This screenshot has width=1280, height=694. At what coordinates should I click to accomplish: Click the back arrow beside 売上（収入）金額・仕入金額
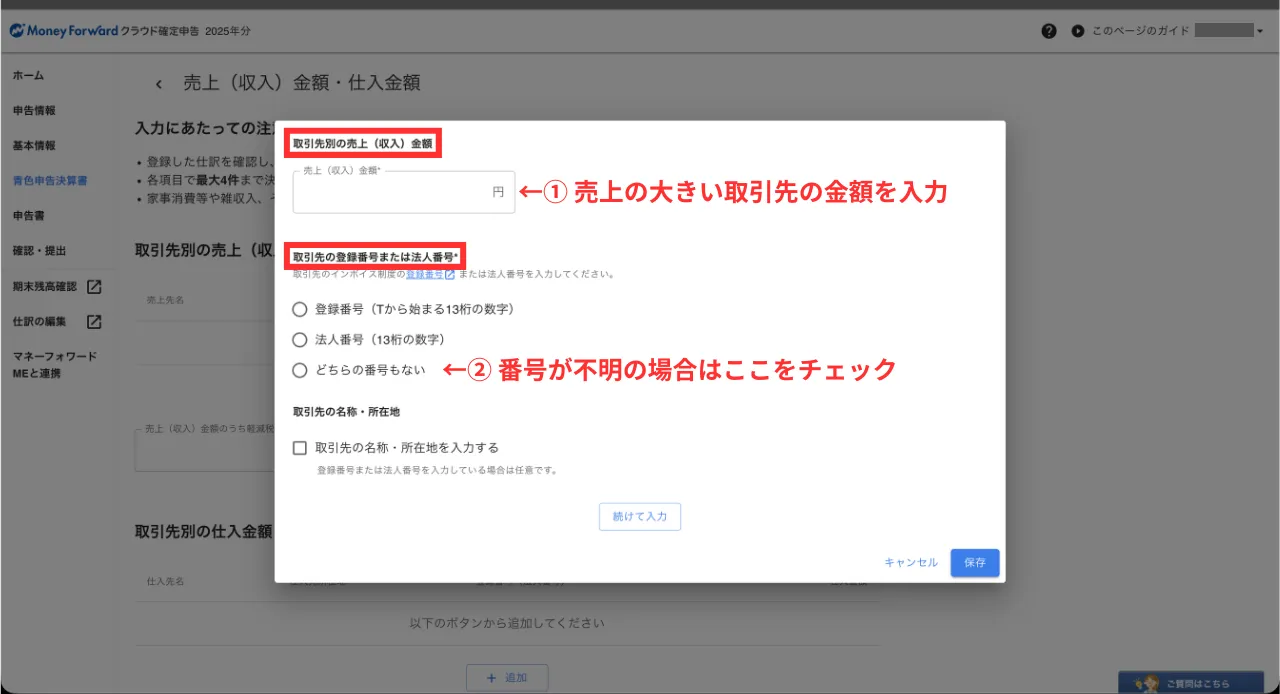[x=158, y=84]
